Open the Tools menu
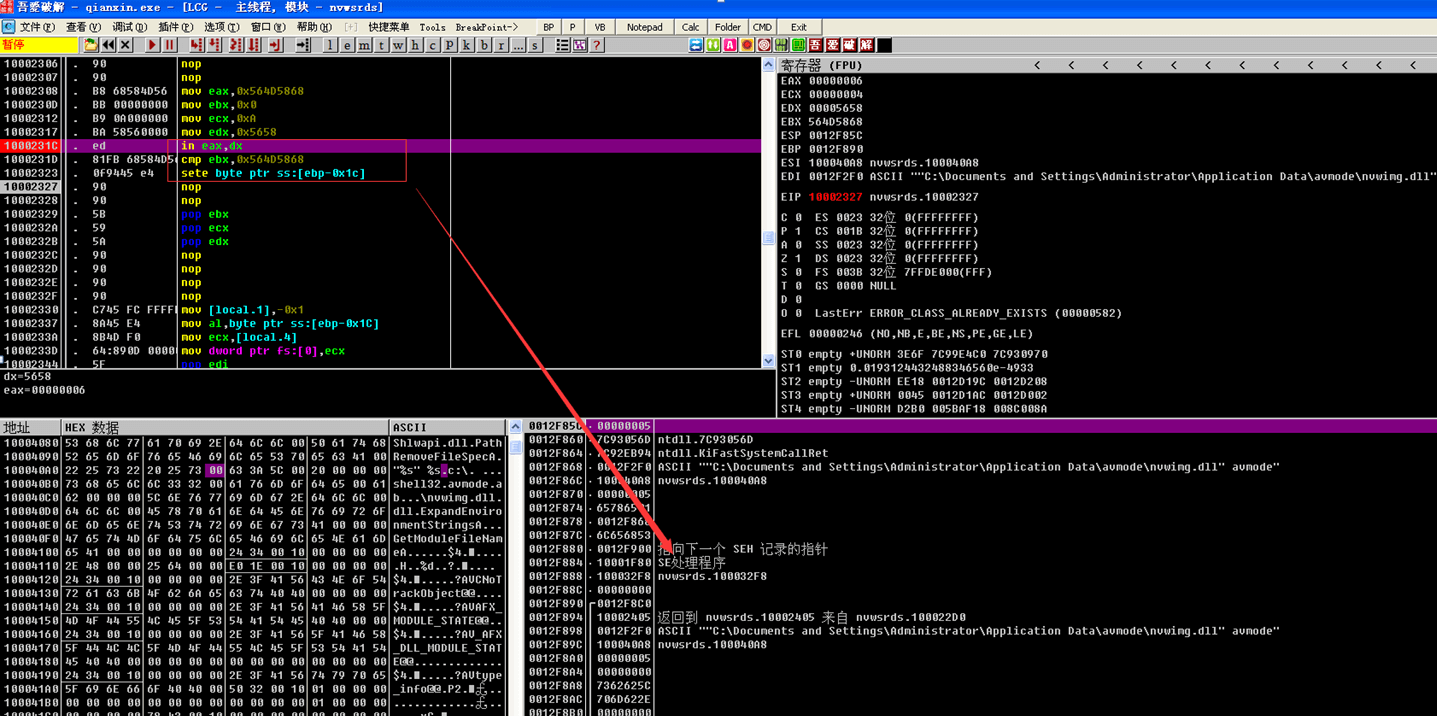 click(432, 27)
